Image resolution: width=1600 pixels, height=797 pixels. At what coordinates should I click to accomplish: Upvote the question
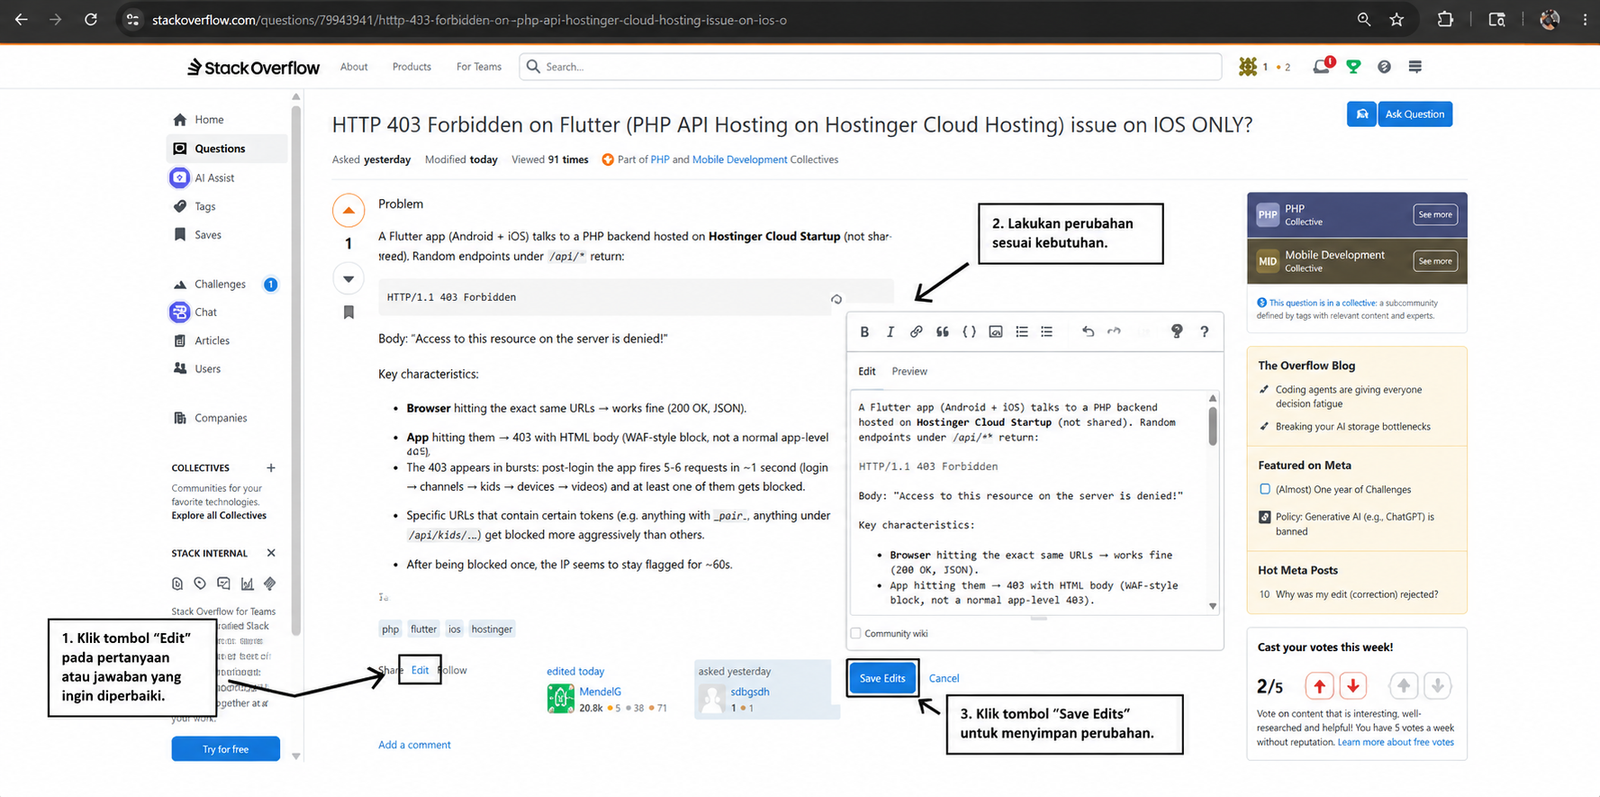point(348,211)
